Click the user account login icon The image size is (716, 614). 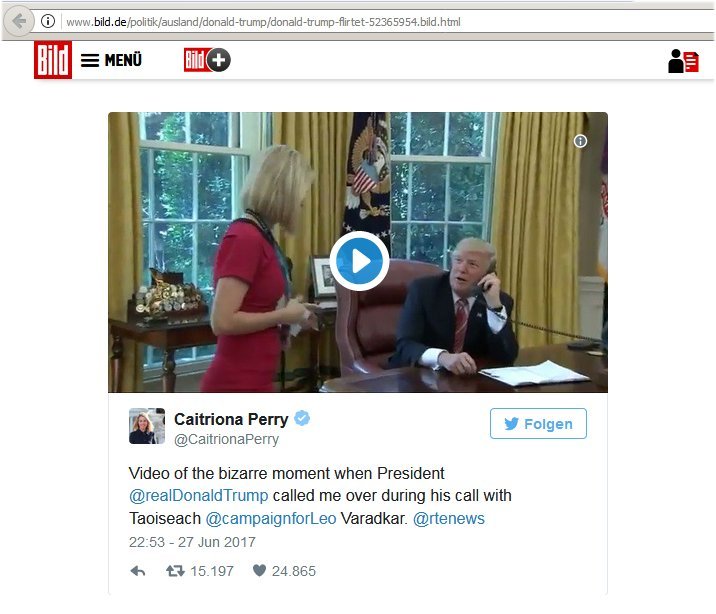pos(683,61)
